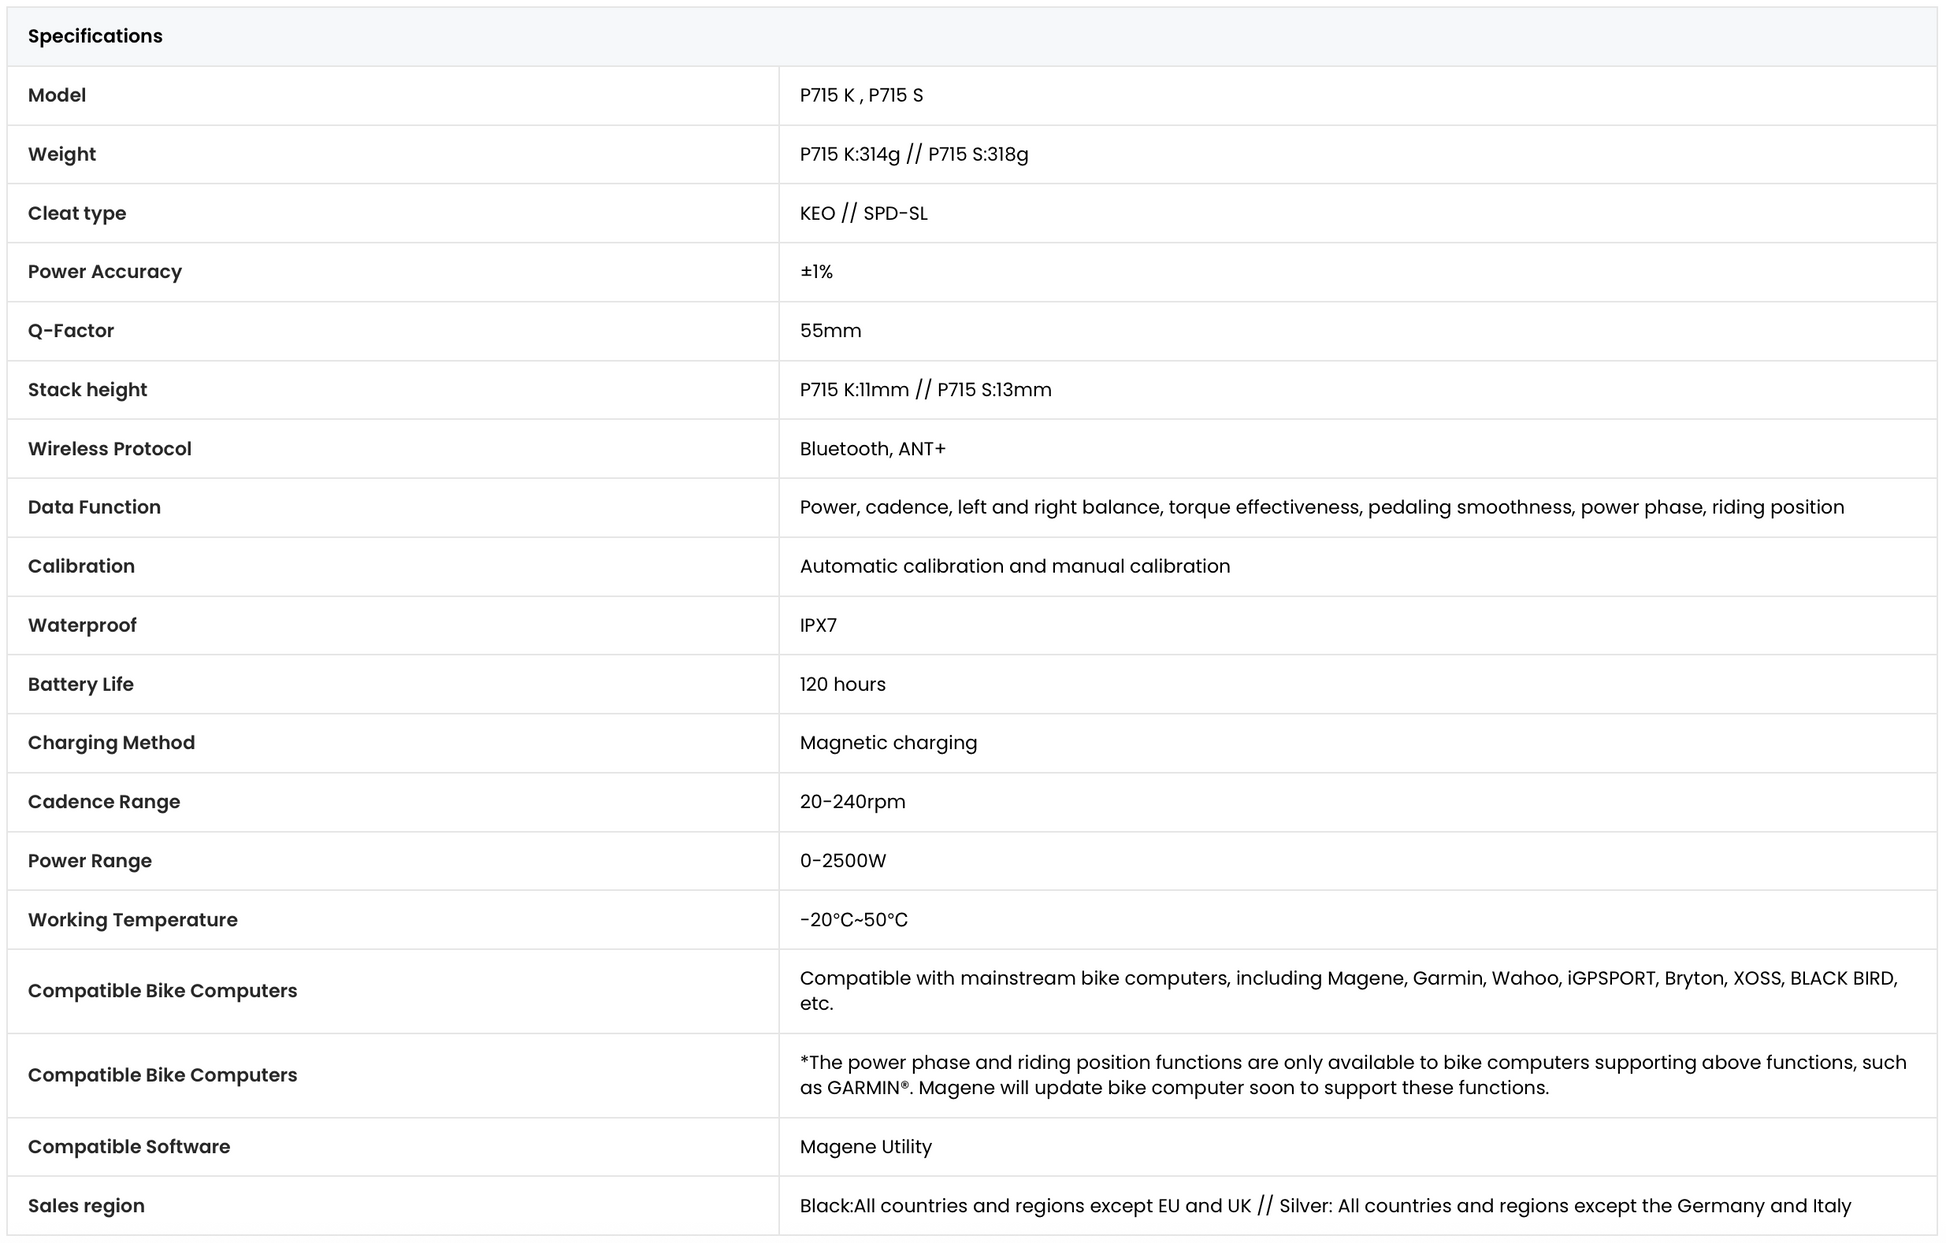1946x1243 pixels.
Task: Click the Working Temperature label
Action: [x=133, y=920]
